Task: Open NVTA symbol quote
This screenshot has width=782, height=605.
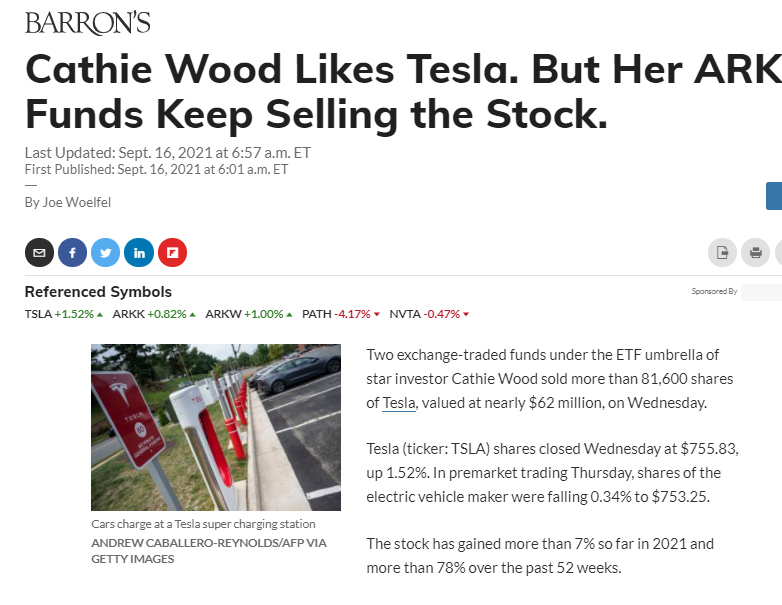Action: (405, 314)
